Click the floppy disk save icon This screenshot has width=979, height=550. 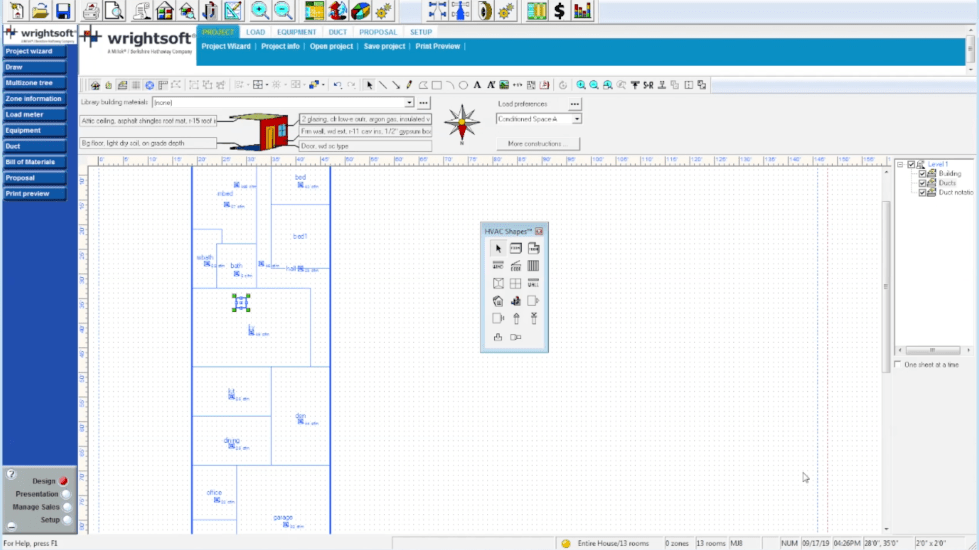pos(63,11)
